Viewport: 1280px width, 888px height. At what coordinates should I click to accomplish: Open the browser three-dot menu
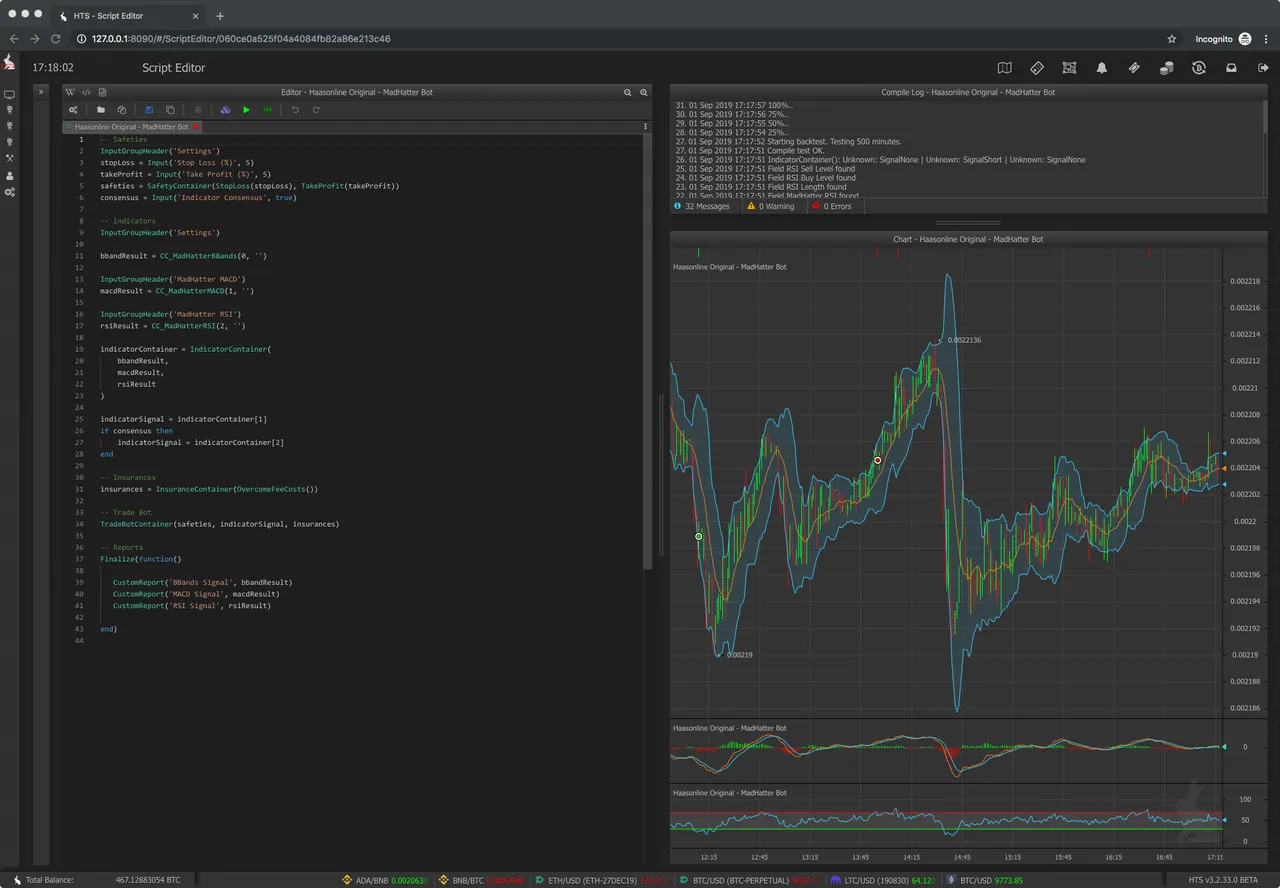(x=1265, y=39)
